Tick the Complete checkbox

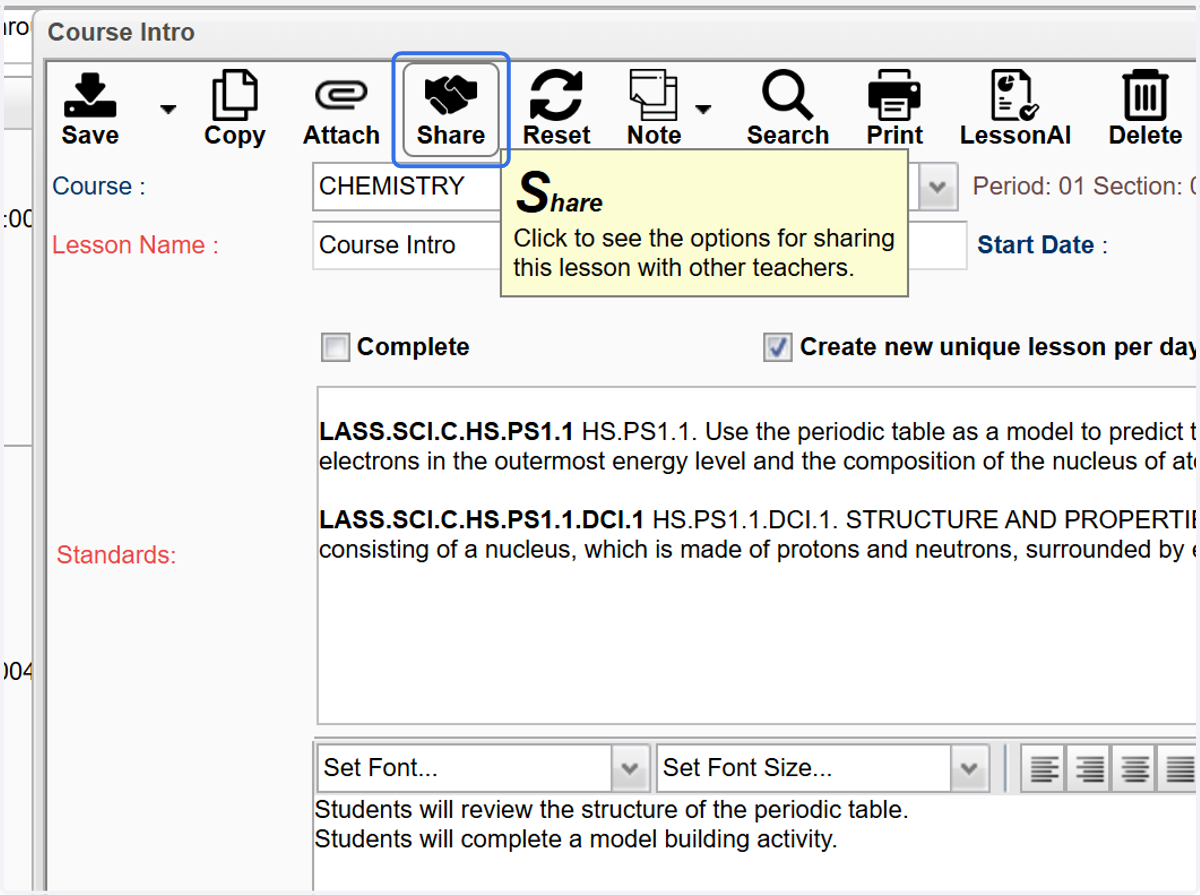pyautogui.click(x=336, y=348)
